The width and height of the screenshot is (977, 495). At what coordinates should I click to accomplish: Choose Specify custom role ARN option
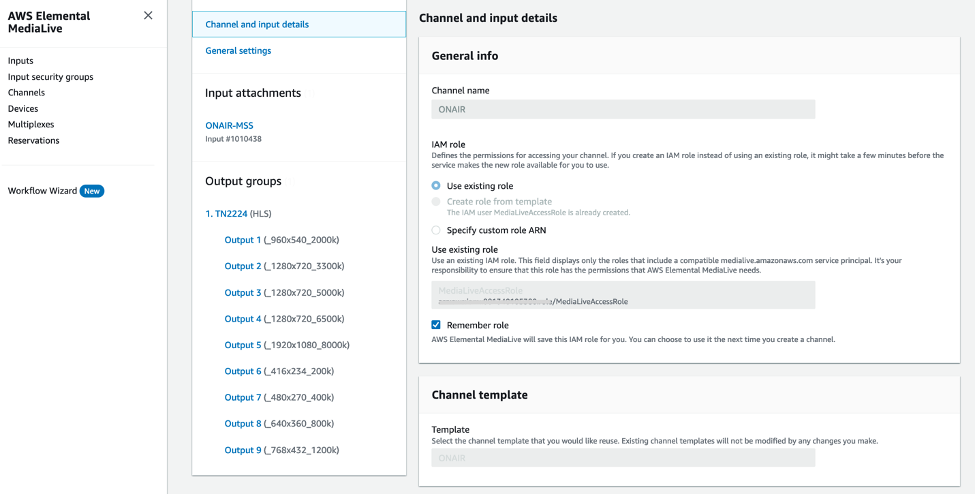pyautogui.click(x=436, y=230)
